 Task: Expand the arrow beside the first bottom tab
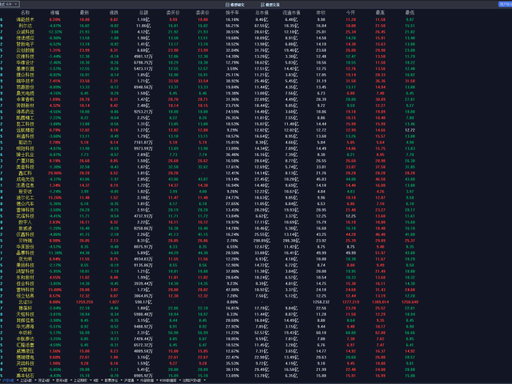pyautogui.click(x=17, y=380)
